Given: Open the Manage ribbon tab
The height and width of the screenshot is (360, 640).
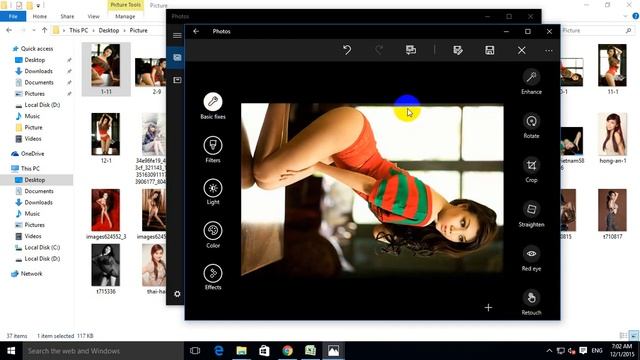Looking at the screenshot, I should 125,16.
